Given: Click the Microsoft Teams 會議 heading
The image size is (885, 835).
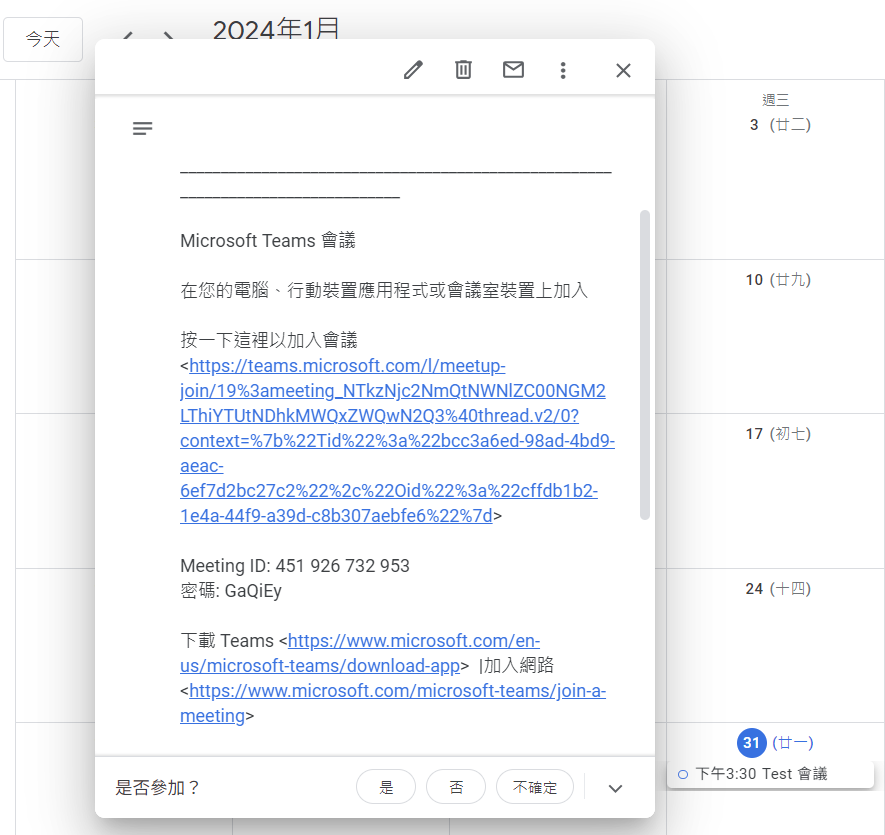Looking at the screenshot, I should coord(268,241).
